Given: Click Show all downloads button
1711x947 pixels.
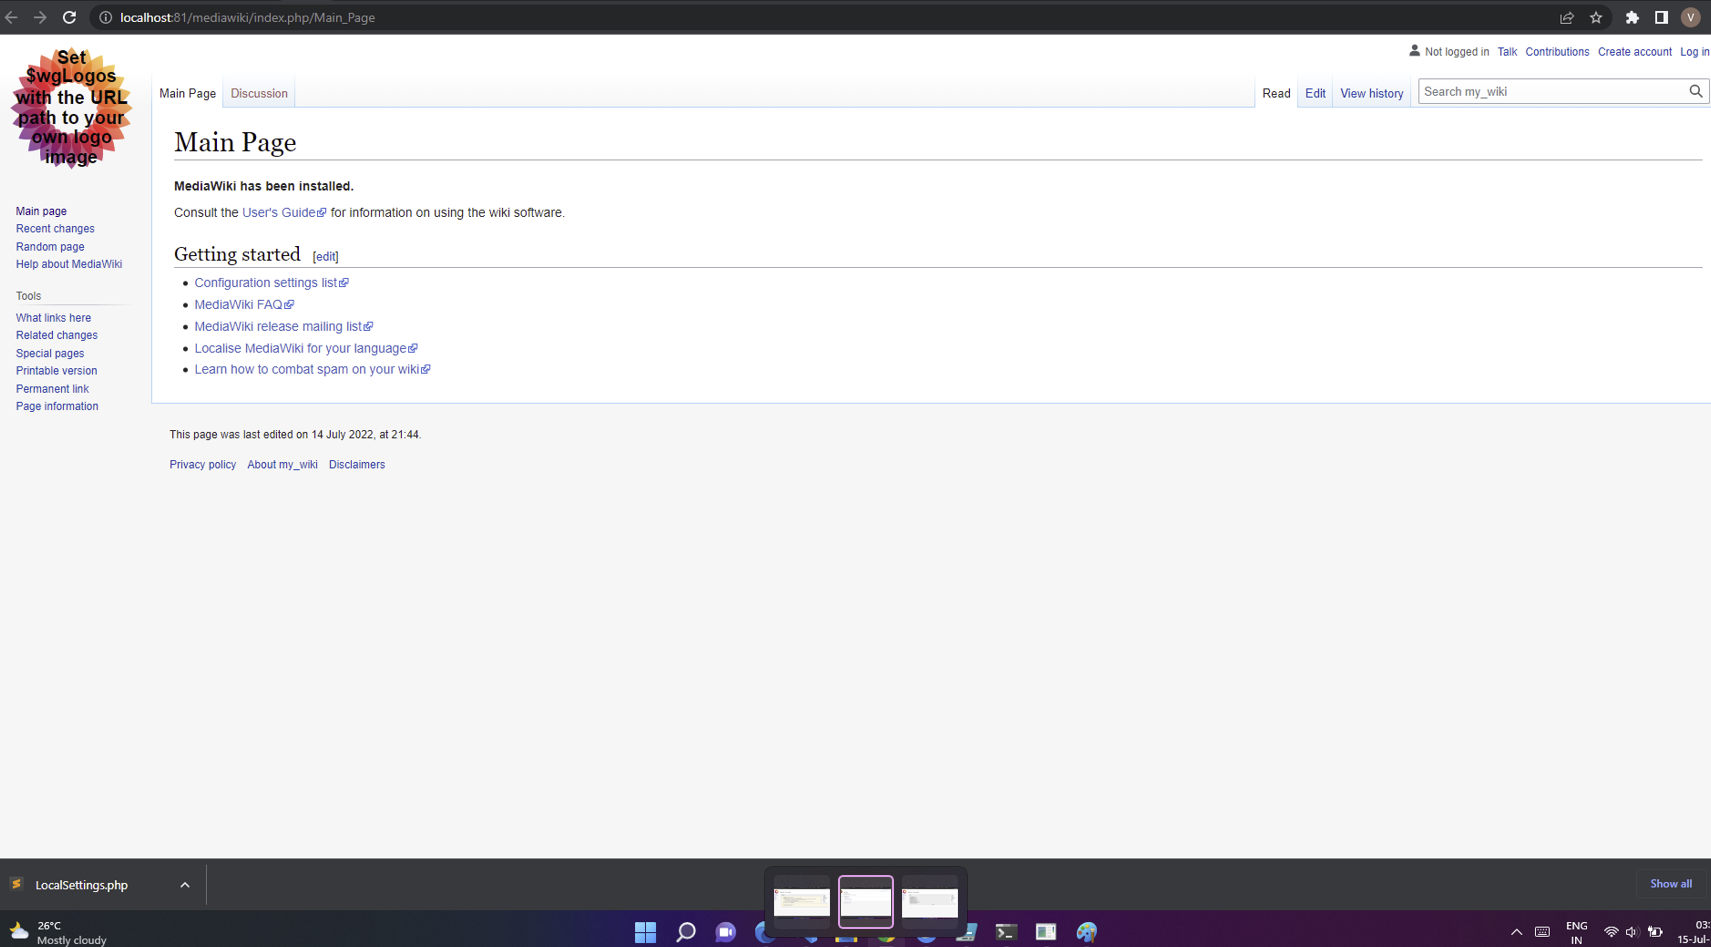Looking at the screenshot, I should tap(1670, 884).
